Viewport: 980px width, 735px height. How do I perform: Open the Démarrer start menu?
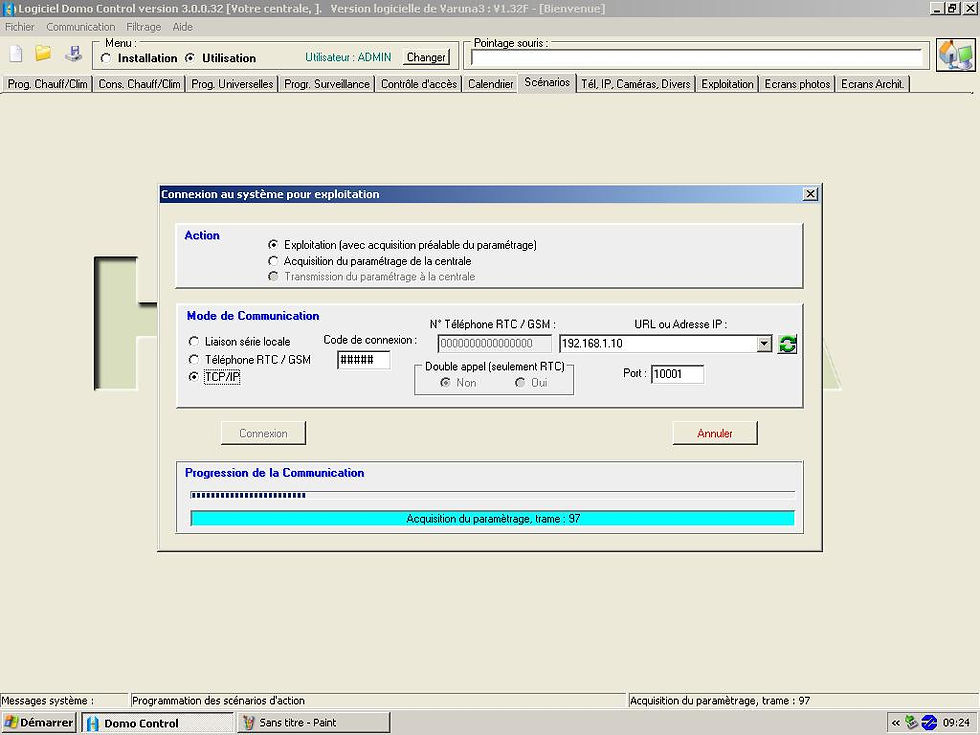pos(39,722)
